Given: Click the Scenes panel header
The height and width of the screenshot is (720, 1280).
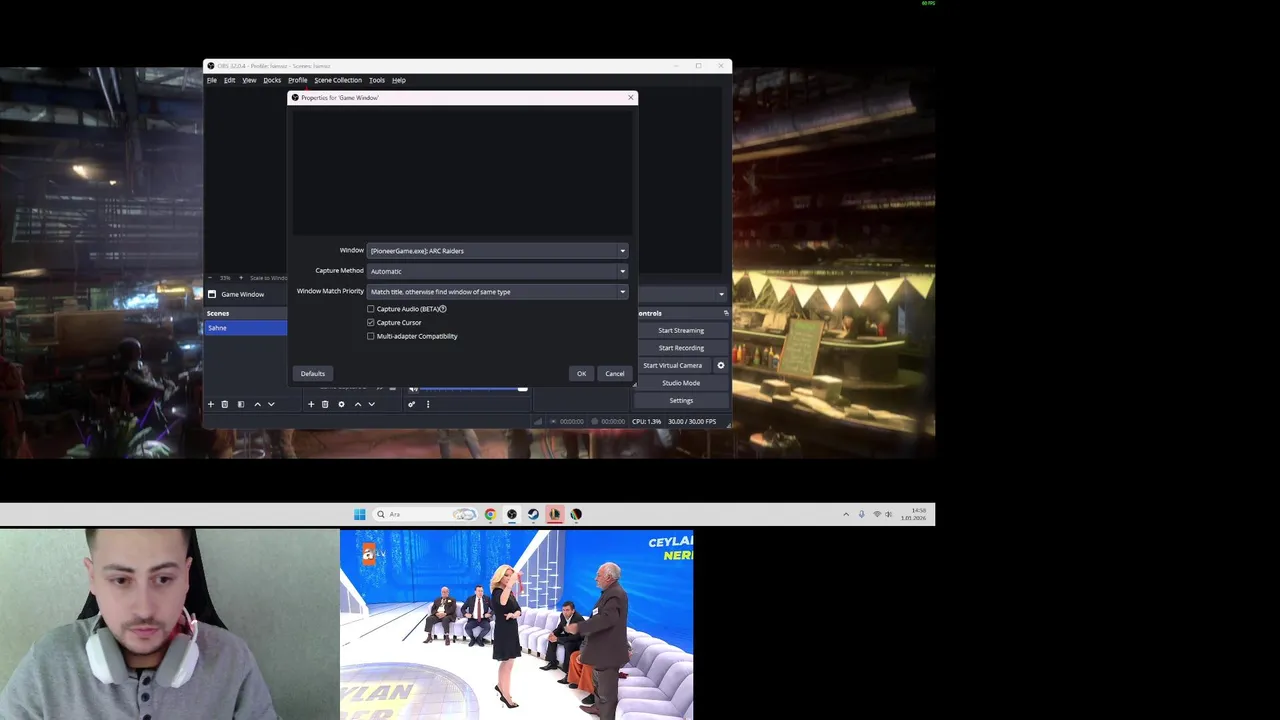Looking at the screenshot, I should point(246,313).
